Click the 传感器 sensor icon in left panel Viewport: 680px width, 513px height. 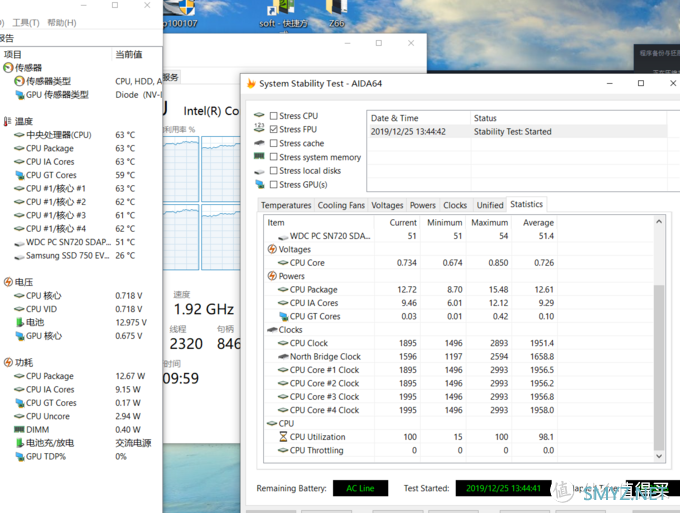click(8, 68)
